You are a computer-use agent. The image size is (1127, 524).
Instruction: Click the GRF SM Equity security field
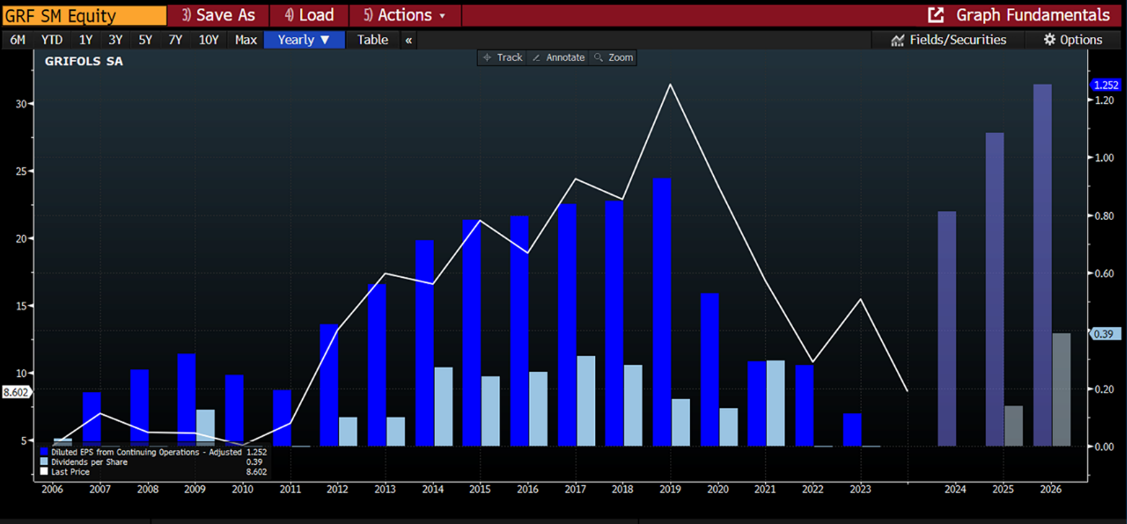tap(83, 15)
